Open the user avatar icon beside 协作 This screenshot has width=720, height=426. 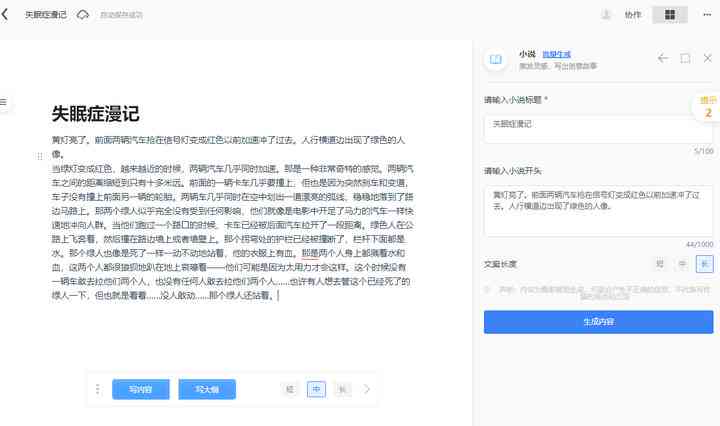pos(606,15)
